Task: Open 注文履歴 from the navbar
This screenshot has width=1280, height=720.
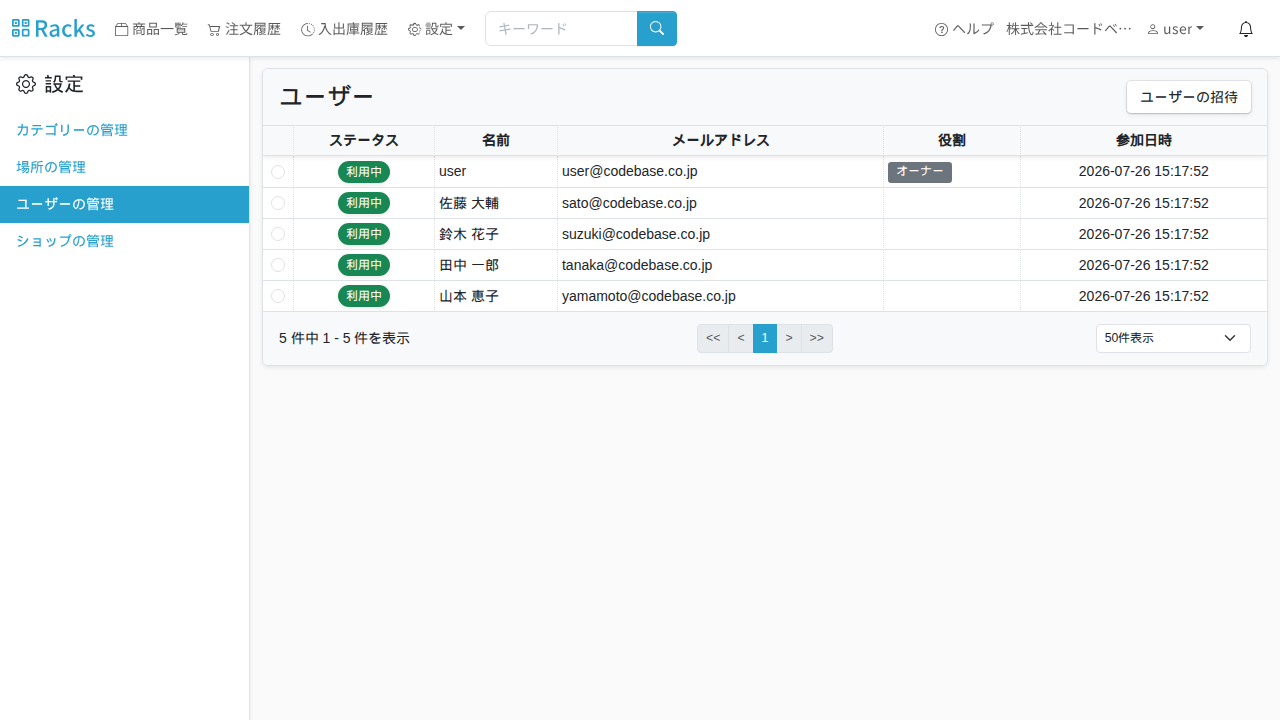Action: (x=243, y=29)
